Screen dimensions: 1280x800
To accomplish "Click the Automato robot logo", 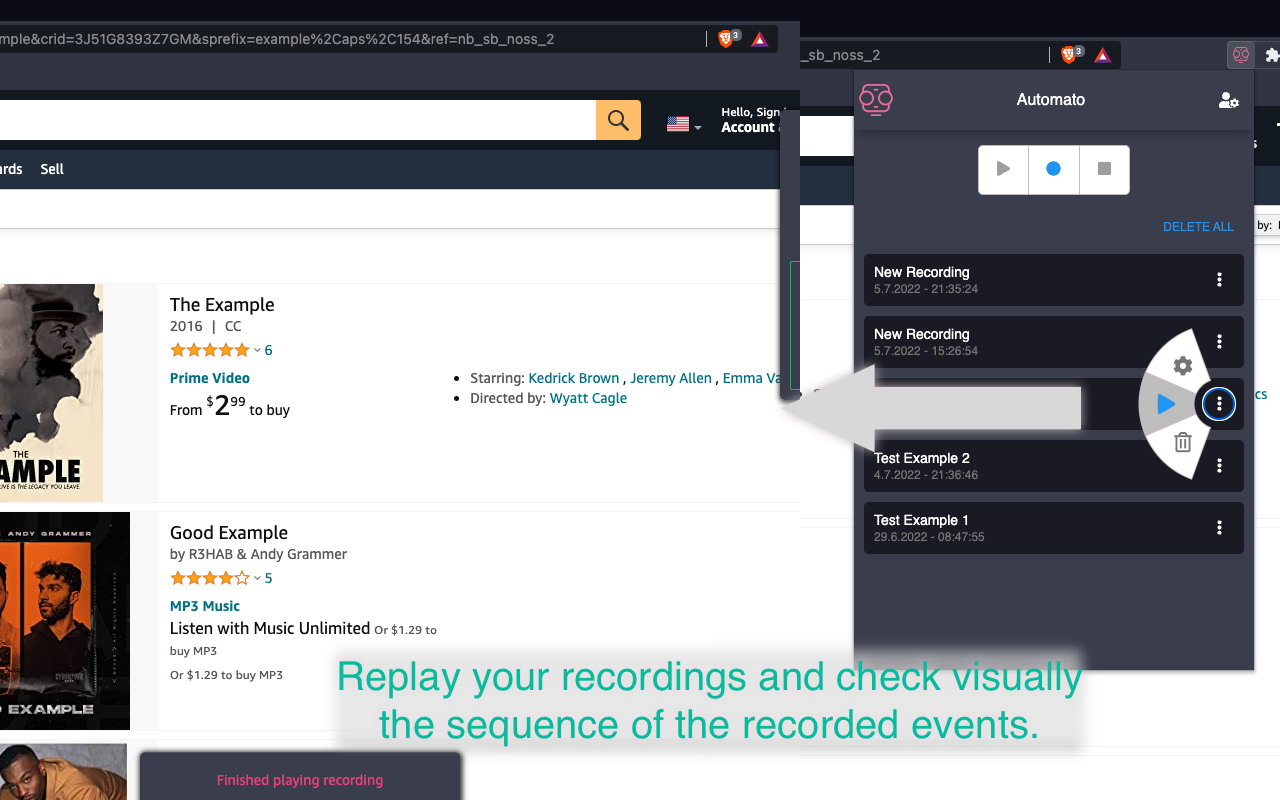I will coord(876,100).
